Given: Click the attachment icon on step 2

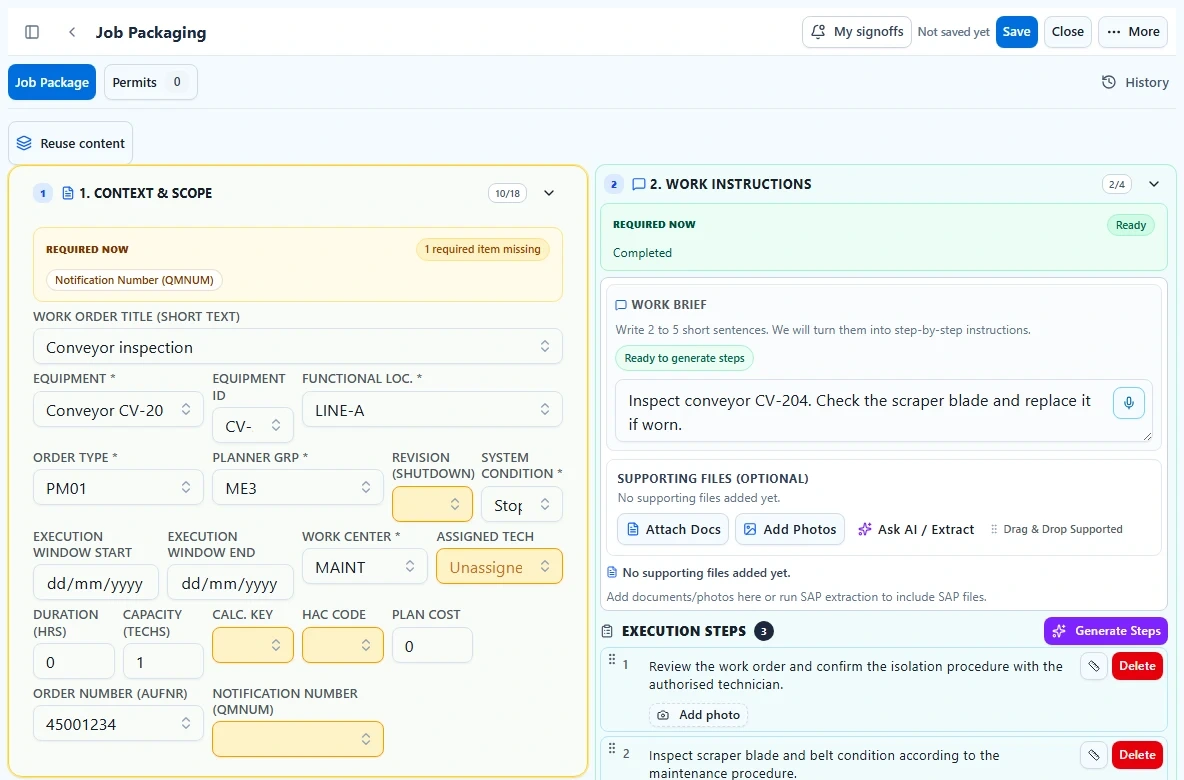Looking at the screenshot, I should [x=1093, y=755].
